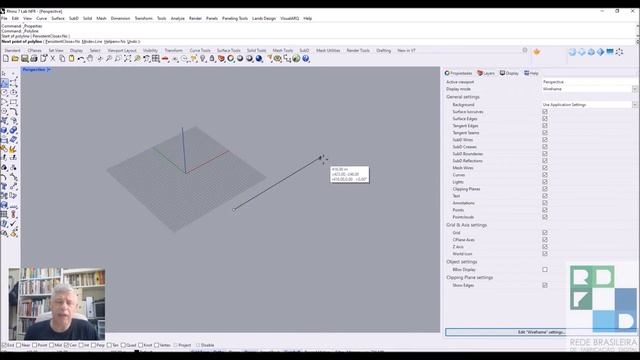The width and height of the screenshot is (640, 360).
Task: Toggle the Grid checkbox
Action: point(545,233)
